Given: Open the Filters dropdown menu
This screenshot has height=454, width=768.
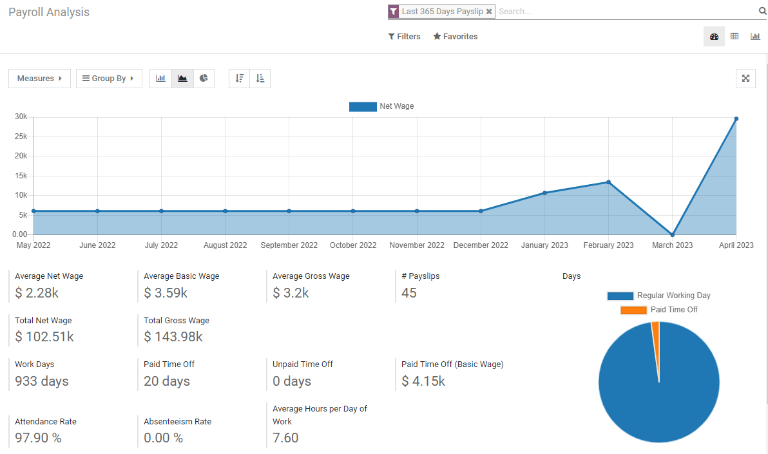Looking at the screenshot, I should 404,36.
